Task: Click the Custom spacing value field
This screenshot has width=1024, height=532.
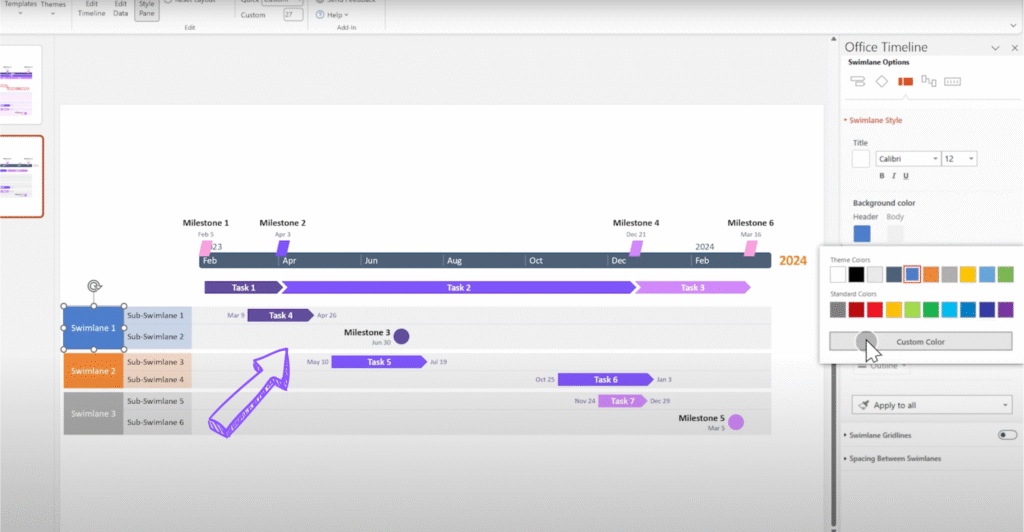Action: (x=293, y=14)
